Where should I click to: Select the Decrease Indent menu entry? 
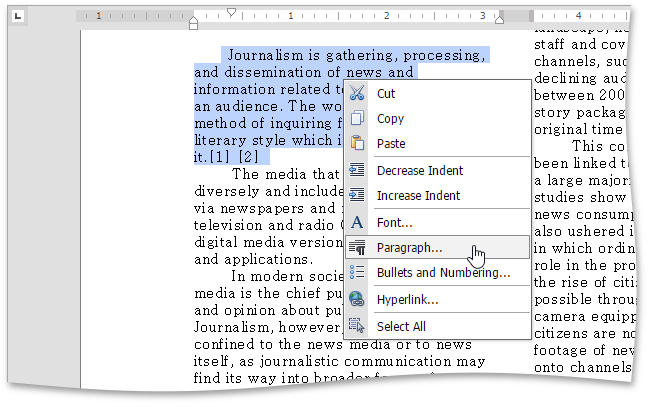[x=438, y=170]
